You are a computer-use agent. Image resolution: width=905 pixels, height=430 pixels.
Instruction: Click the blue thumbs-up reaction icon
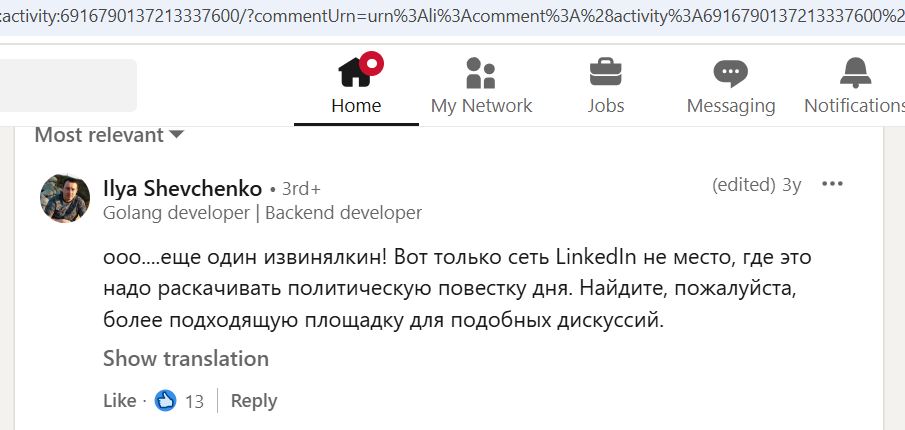166,401
